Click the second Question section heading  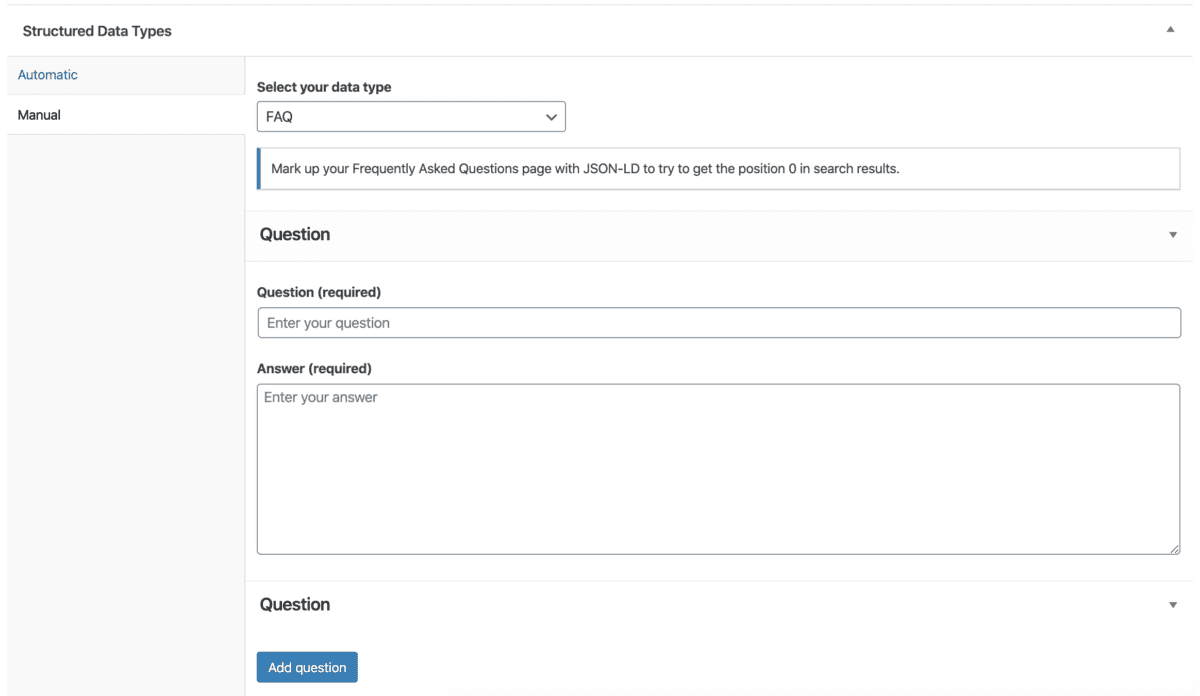coord(295,604)
